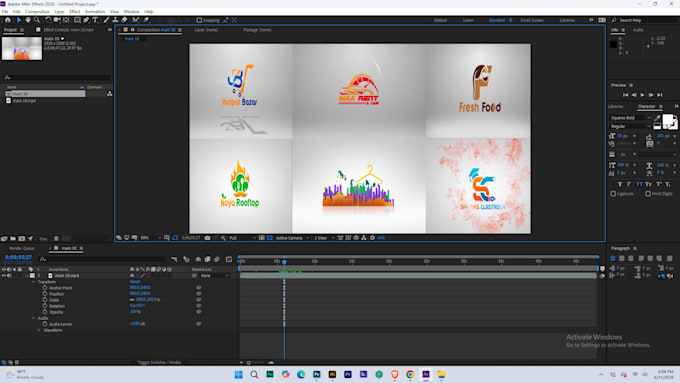Click Play button in Preview panel
The height and width of the screenshot is (383, 680).
pos(642,95)
